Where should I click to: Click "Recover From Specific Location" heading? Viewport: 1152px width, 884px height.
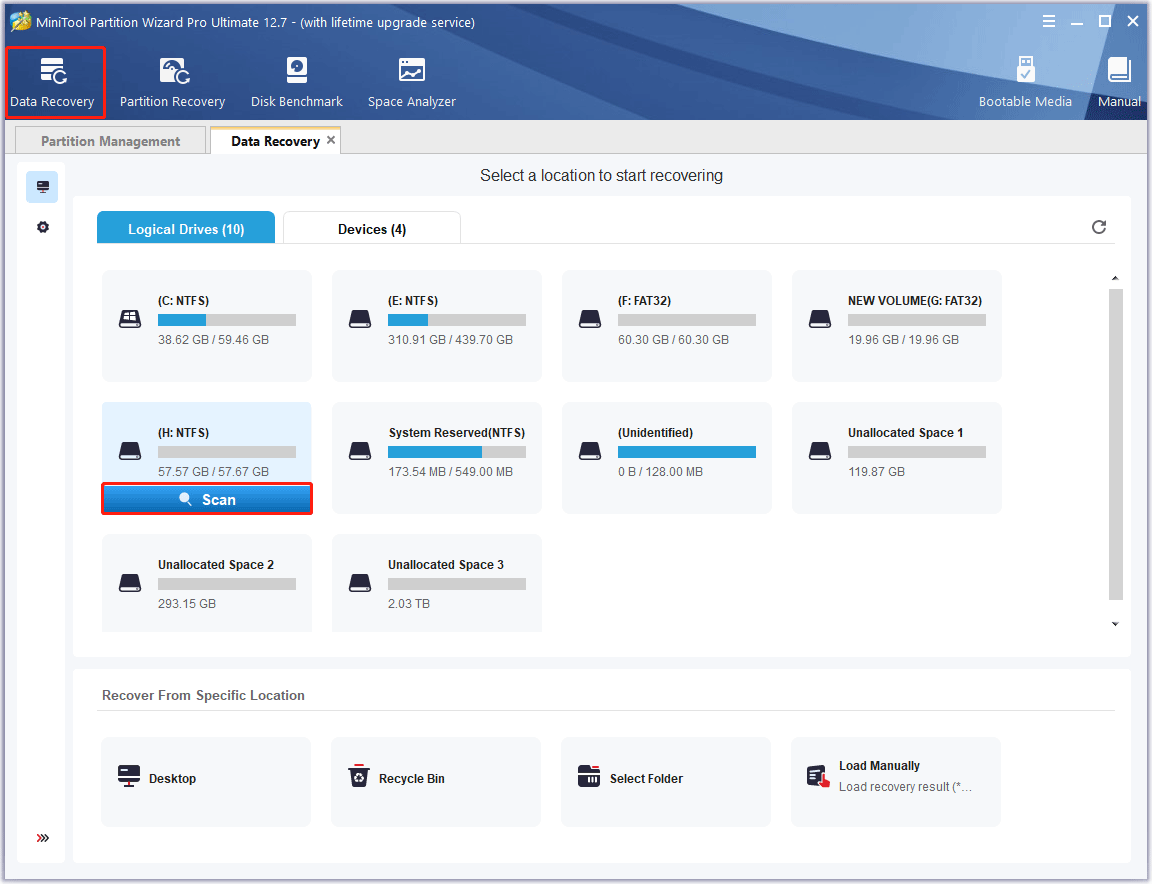click(204, 695)
